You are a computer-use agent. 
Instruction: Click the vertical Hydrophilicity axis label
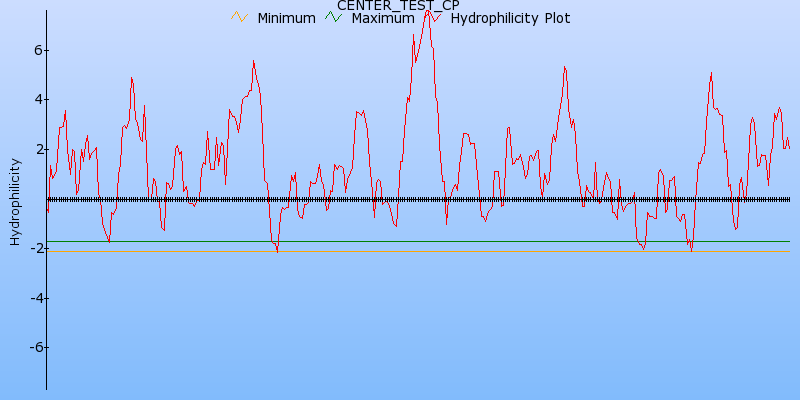(x=15, y=201)
